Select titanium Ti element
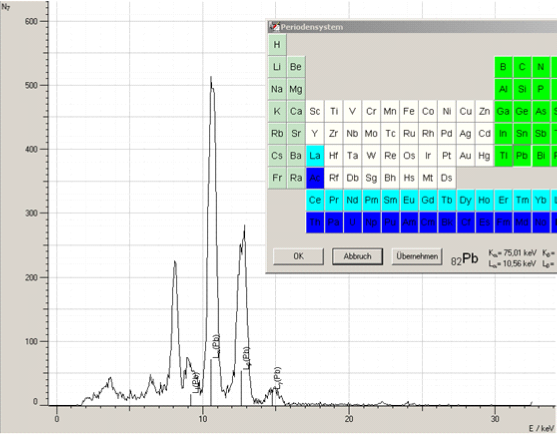 click(x=334, y=112)
